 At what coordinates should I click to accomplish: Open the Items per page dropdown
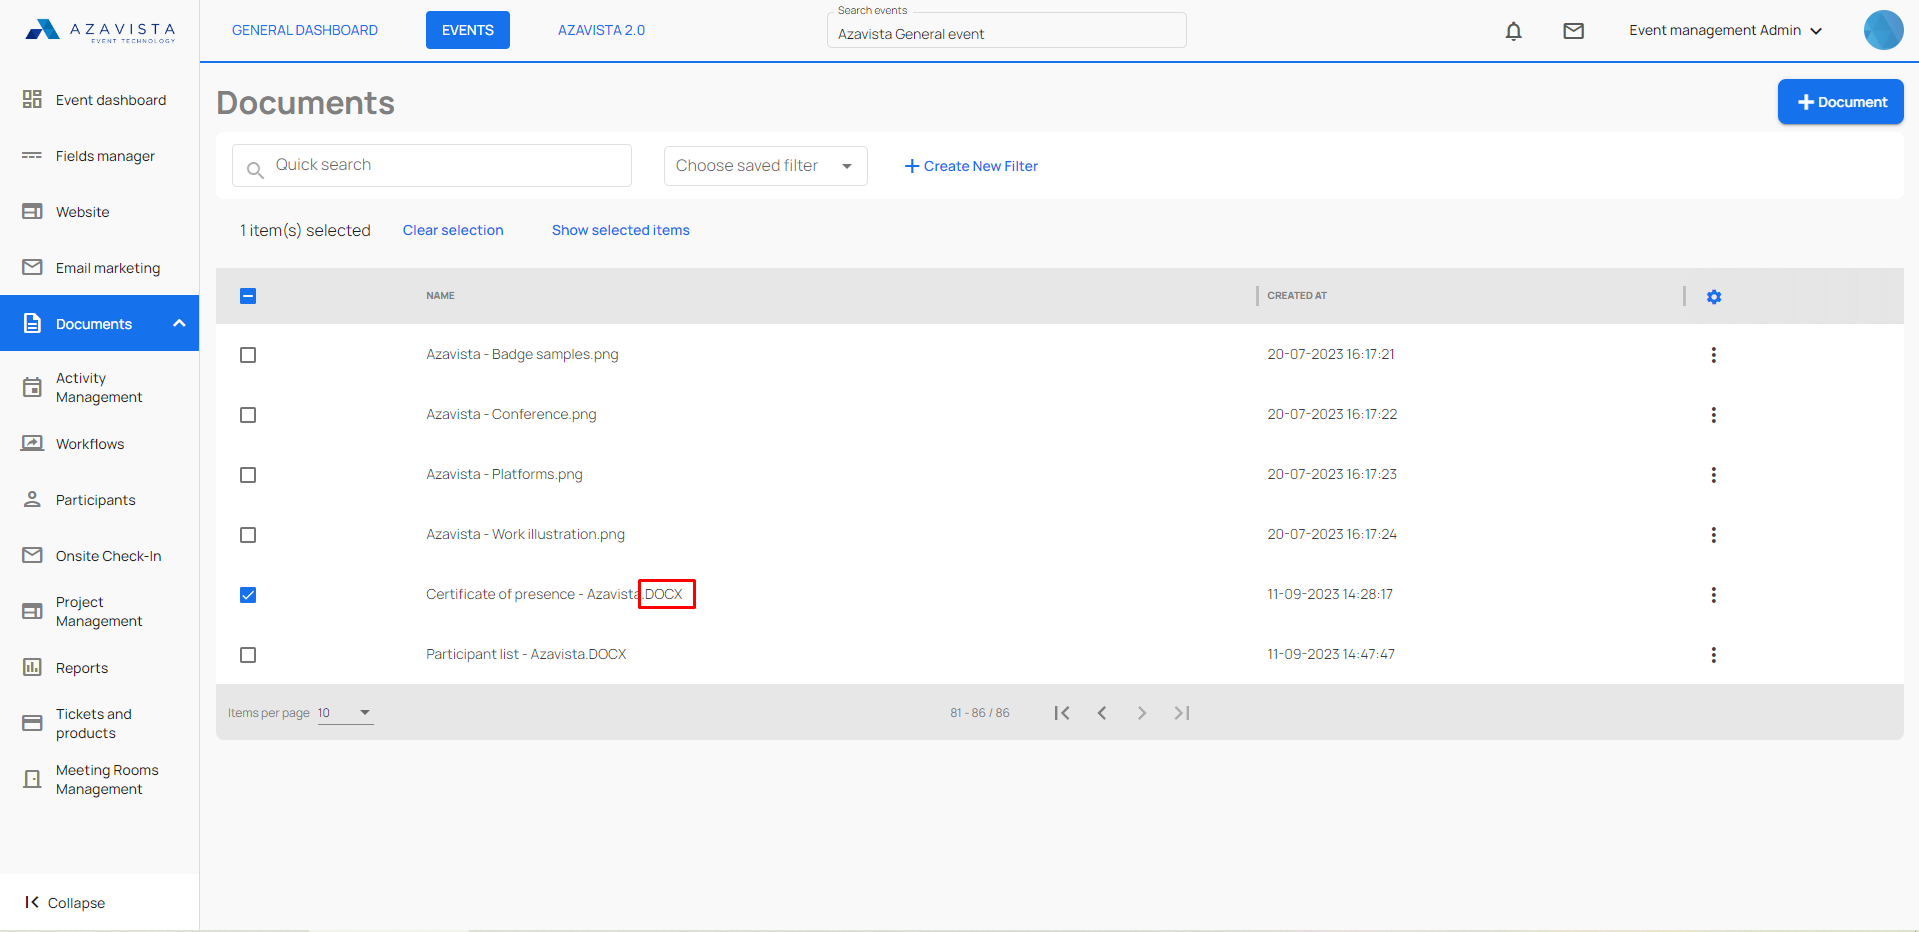(345, 713)
